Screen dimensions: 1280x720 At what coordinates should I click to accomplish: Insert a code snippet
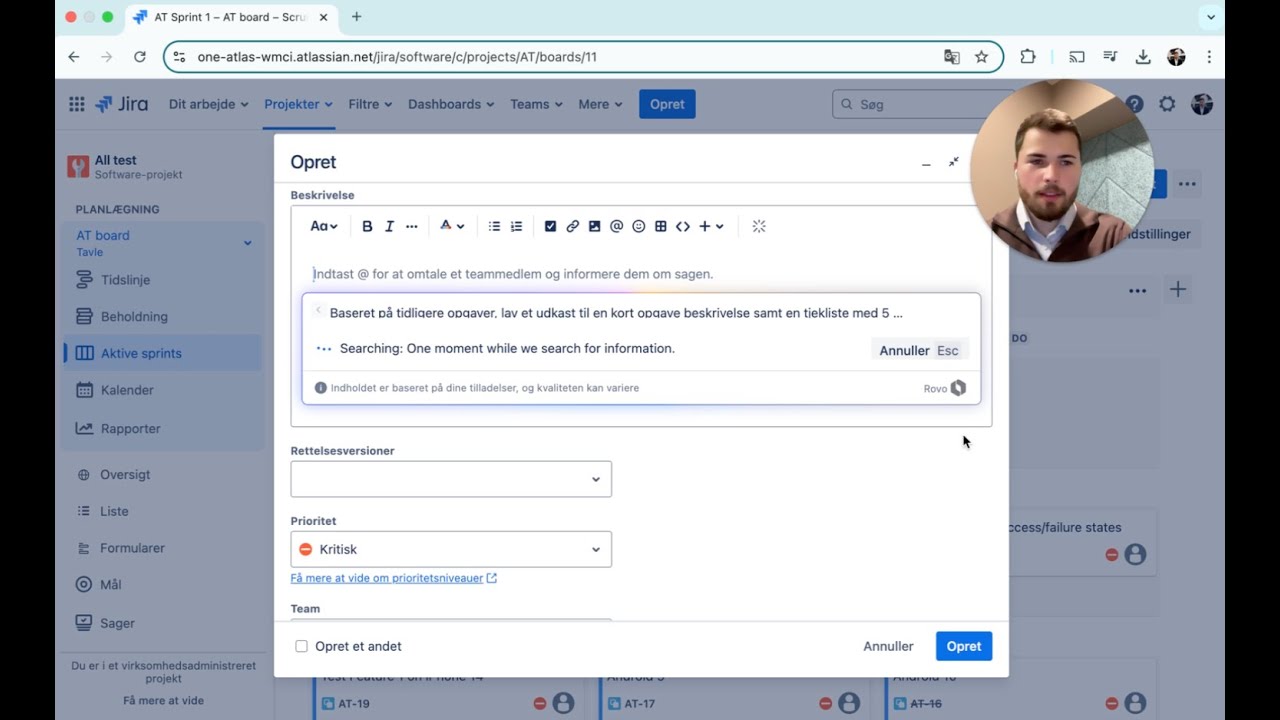(682, 226)
